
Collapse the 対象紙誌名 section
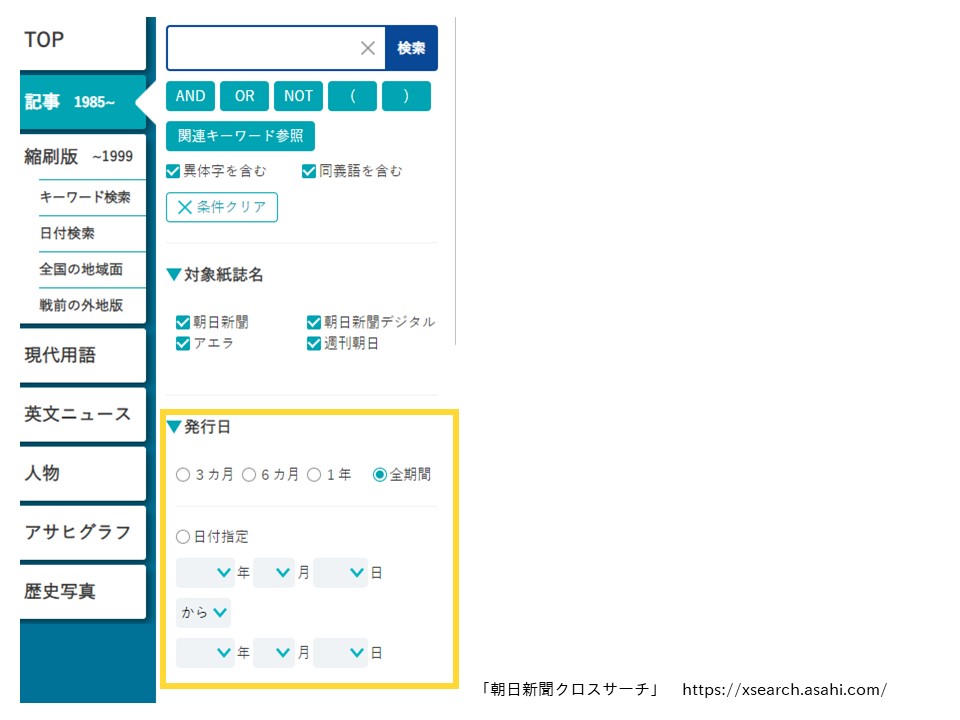[174, 274]
